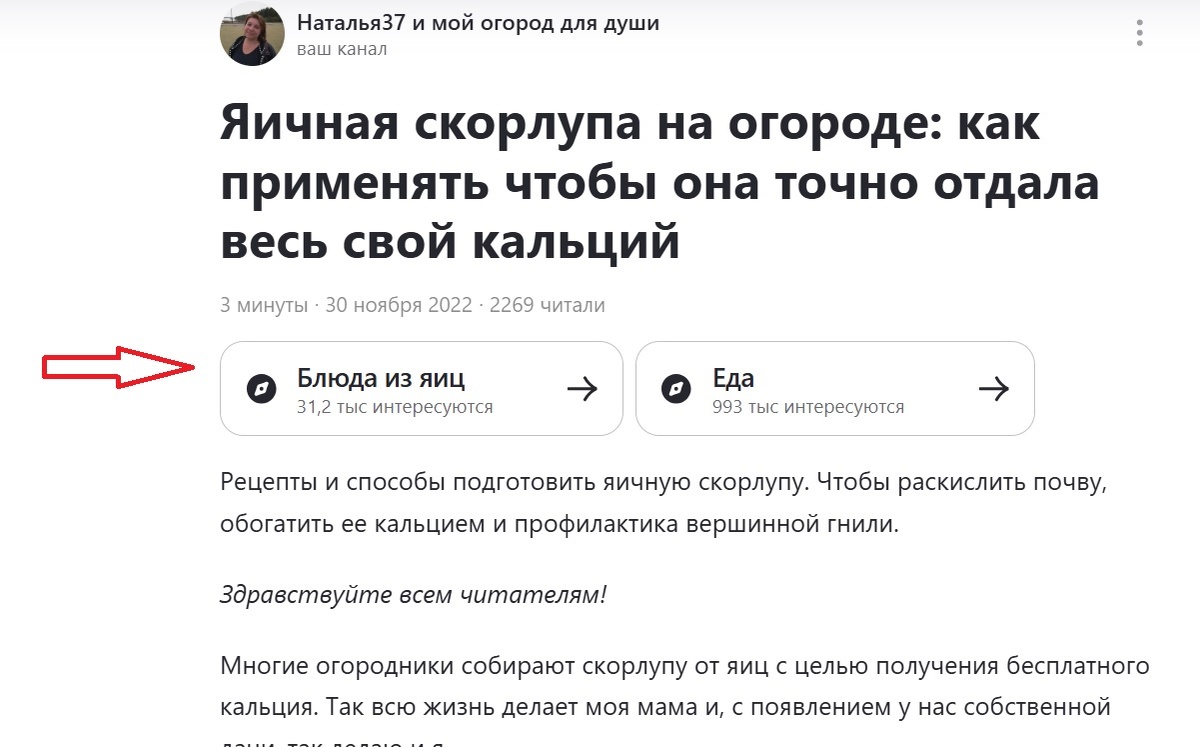Click the channel avatar photo

pos(252,33)
